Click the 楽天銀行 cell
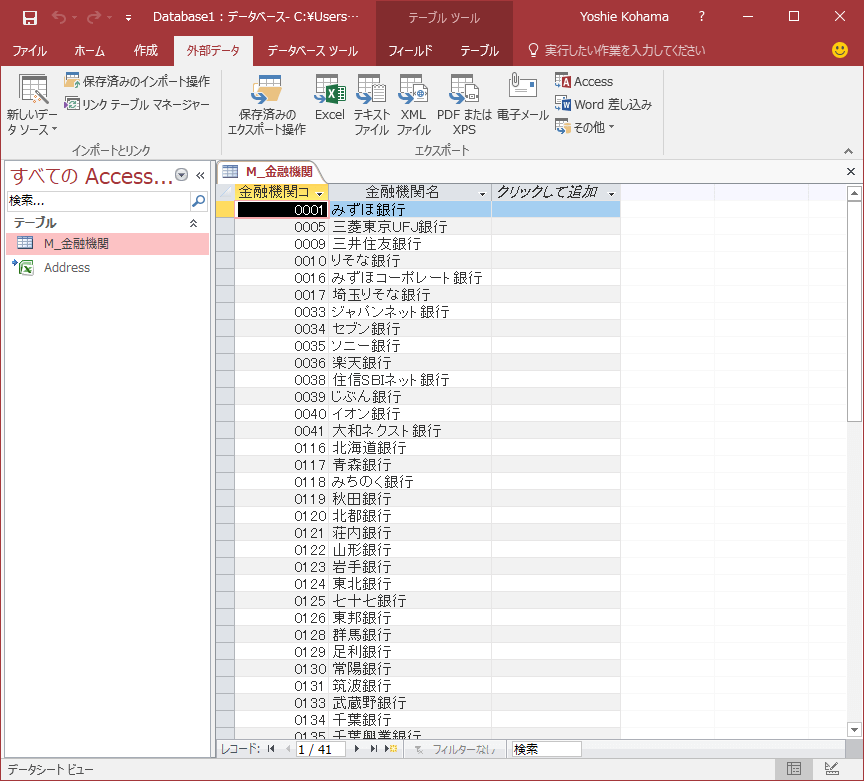This screenshot has height=781, width=864. coord(410,363)
